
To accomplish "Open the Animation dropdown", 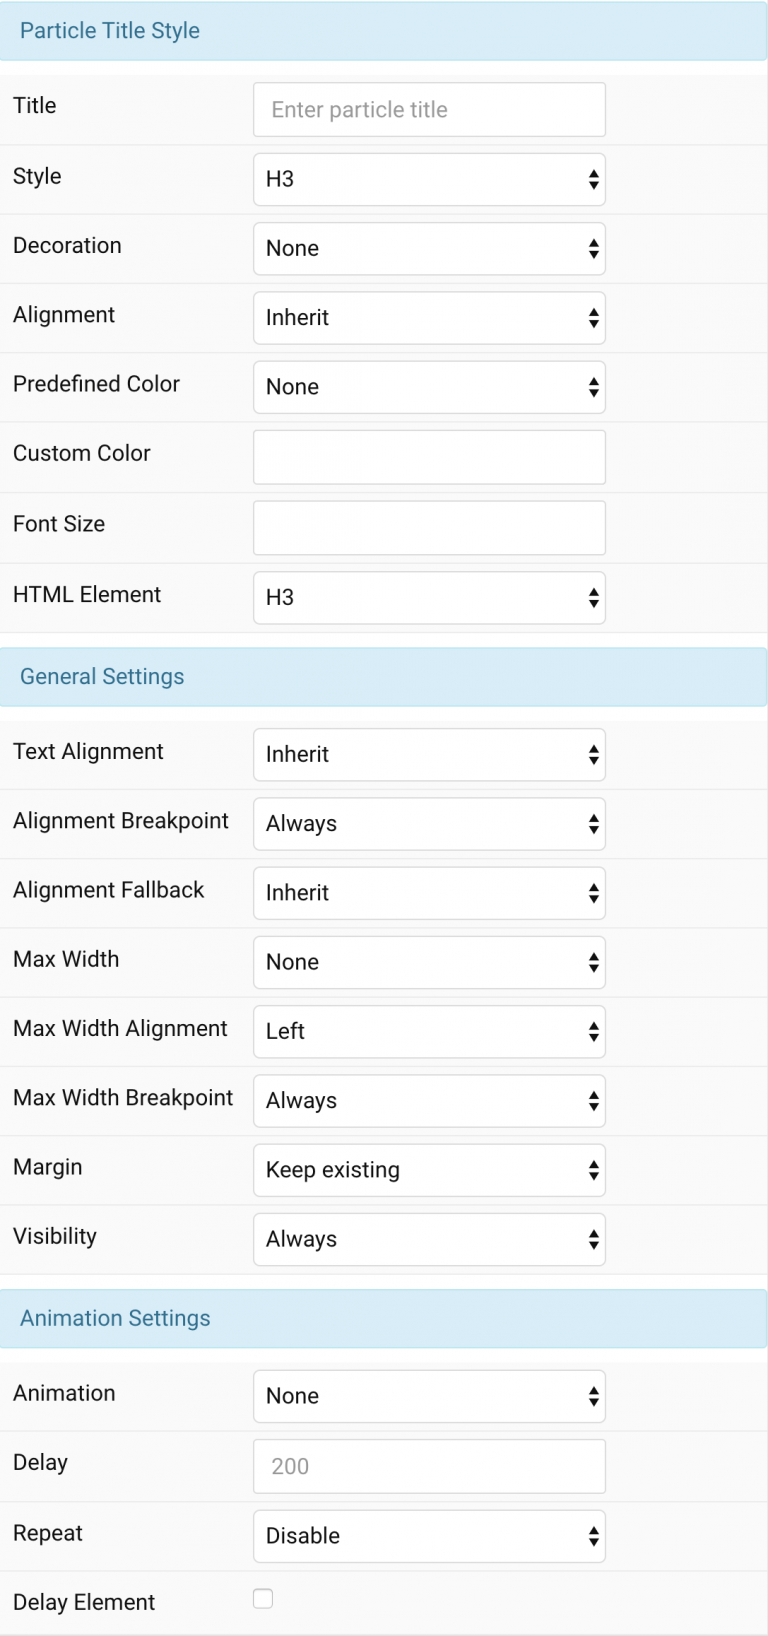I will click(429, 1396).
